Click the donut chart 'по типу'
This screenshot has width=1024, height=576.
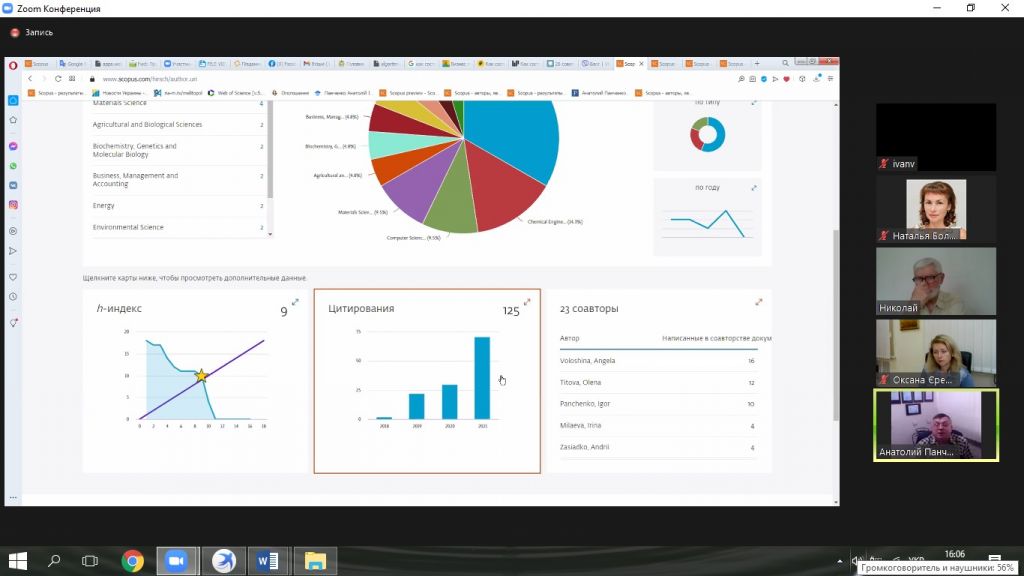point(707,135)
